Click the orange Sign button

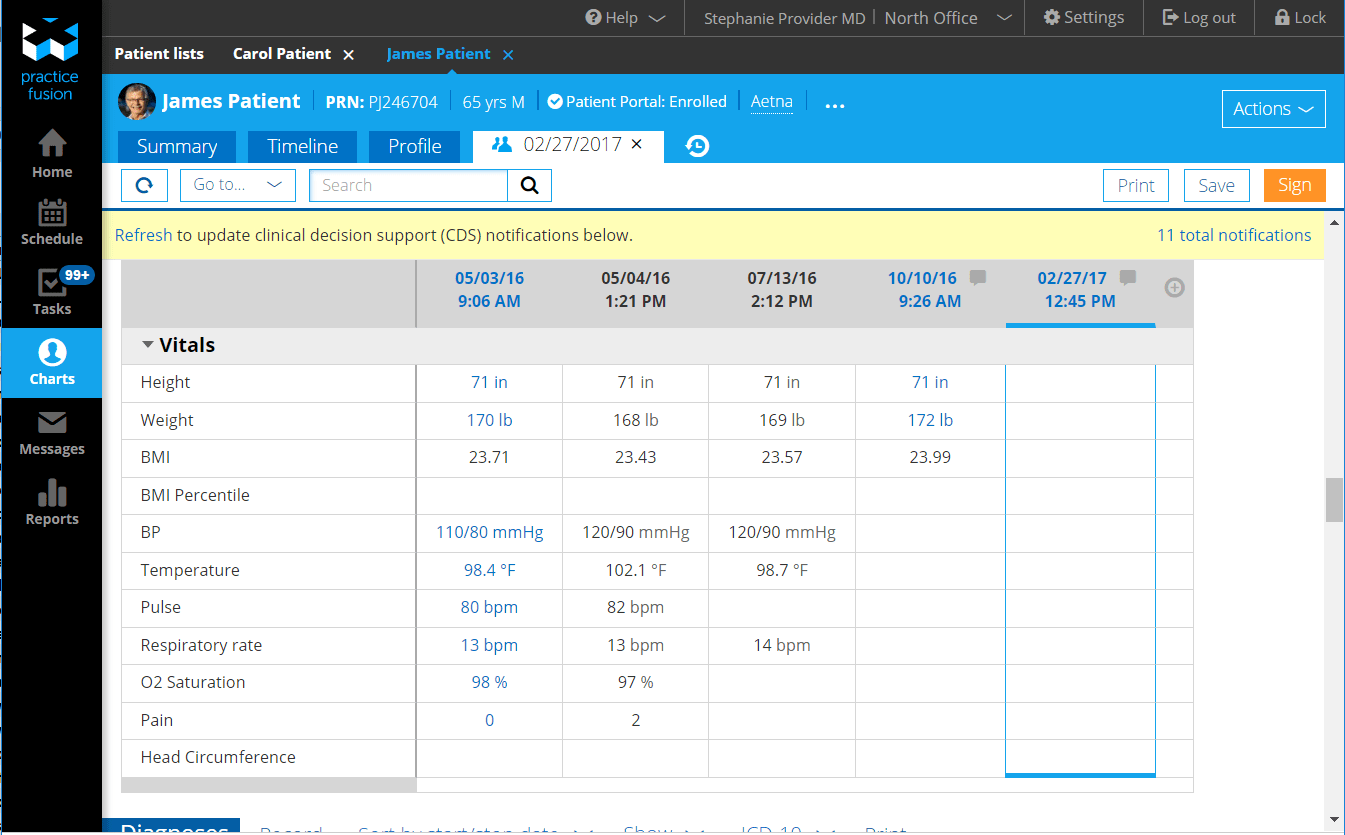1294,185
